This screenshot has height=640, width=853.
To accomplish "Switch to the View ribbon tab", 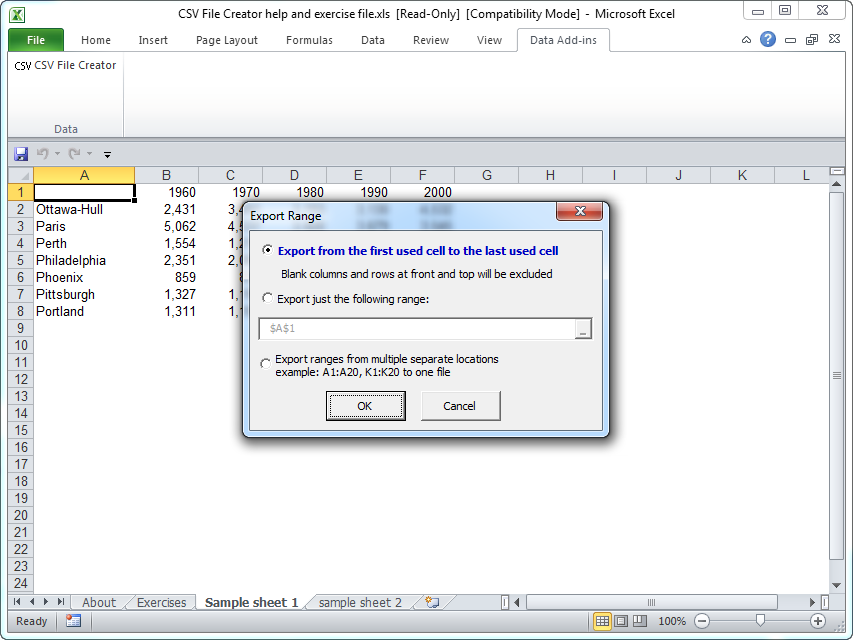I will 489,40.
